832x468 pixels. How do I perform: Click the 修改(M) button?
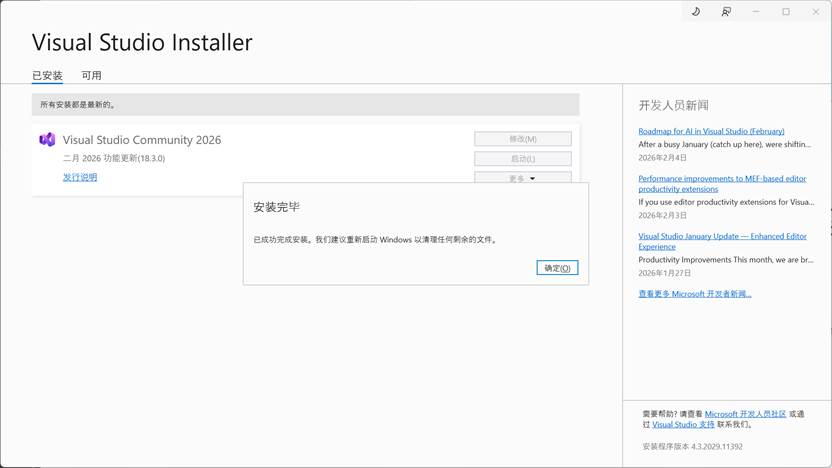point(523,139)
